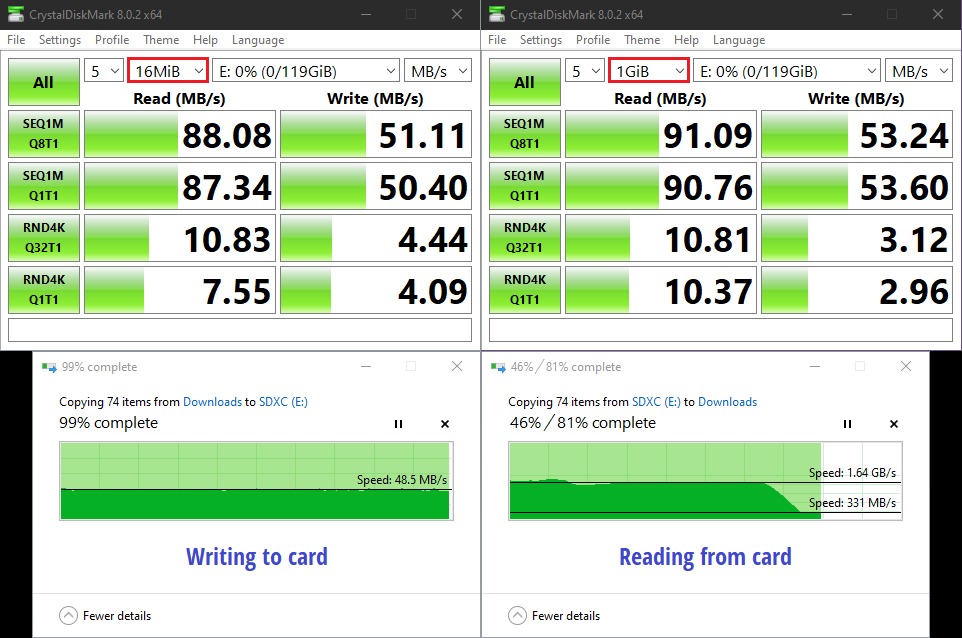Viewport: 962px width, 638px height.
Task: Open the SDXC (E:) link in left copy dialog
Action: pos(282,402)
